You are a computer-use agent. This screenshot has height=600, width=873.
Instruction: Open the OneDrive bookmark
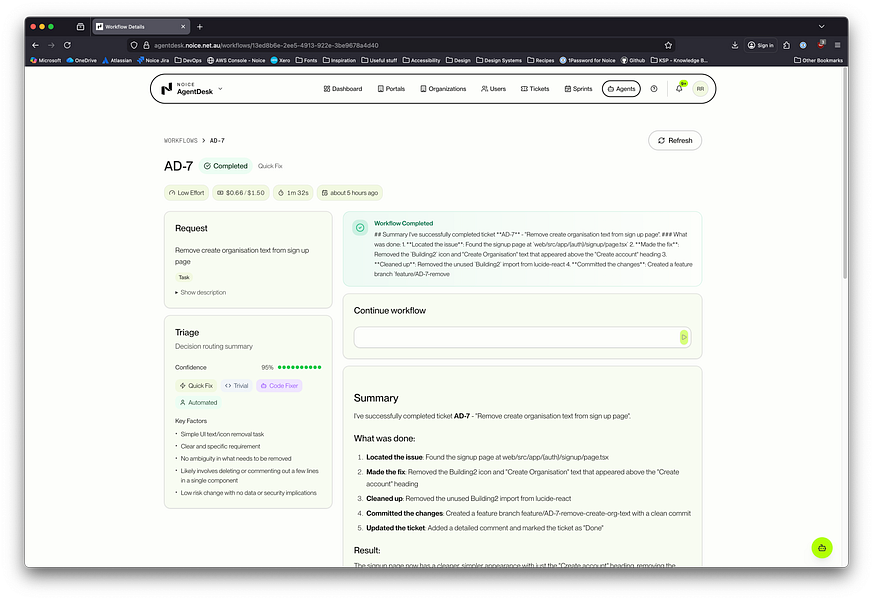pyautogui.click(x=81, y=60)
